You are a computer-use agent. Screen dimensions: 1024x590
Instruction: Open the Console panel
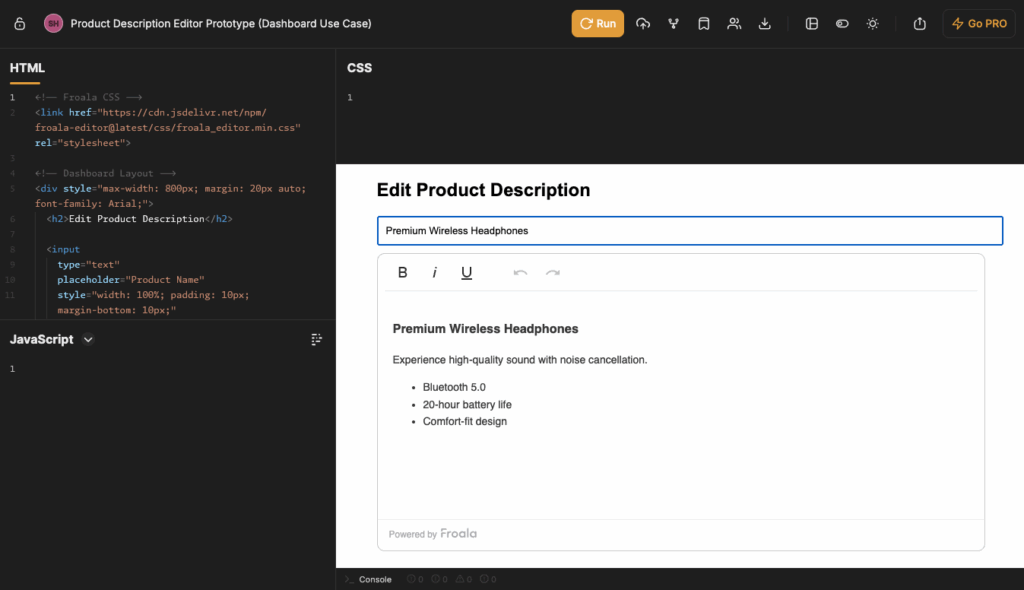click(375, 580)
